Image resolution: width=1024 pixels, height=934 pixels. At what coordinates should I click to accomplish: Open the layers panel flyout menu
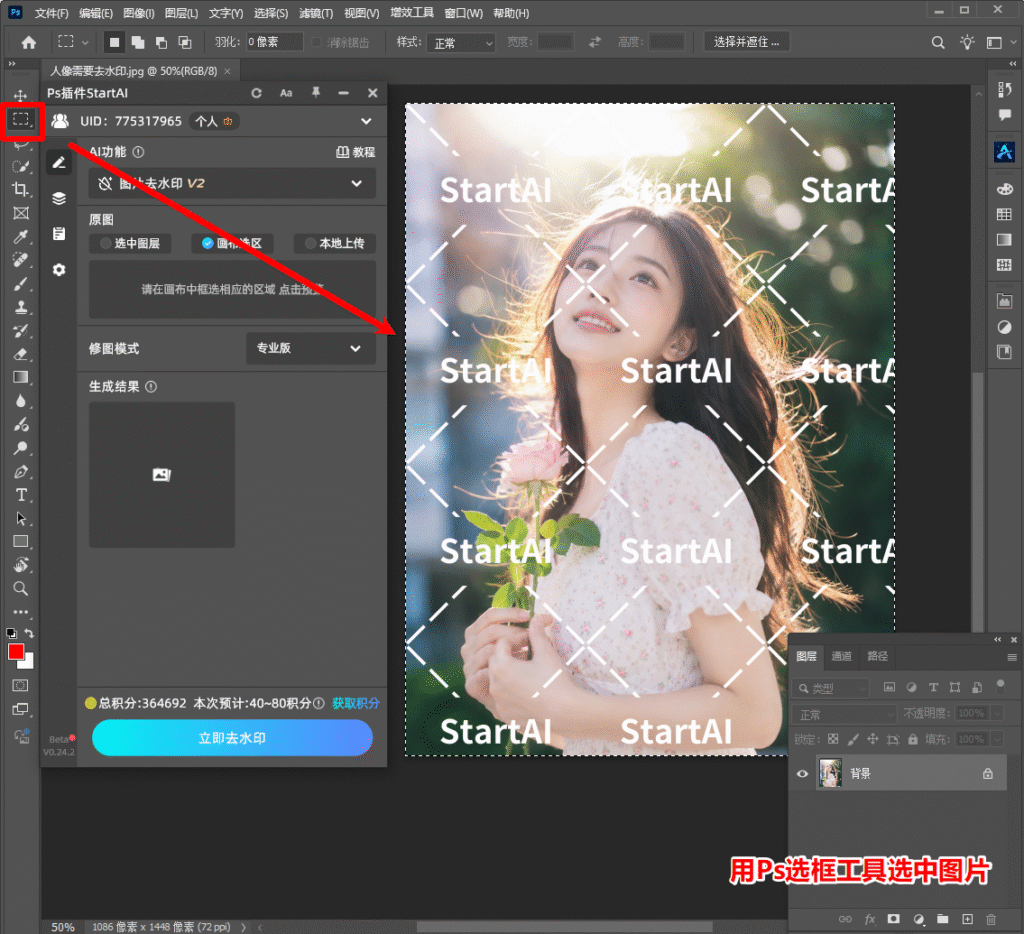[1012, 657]
